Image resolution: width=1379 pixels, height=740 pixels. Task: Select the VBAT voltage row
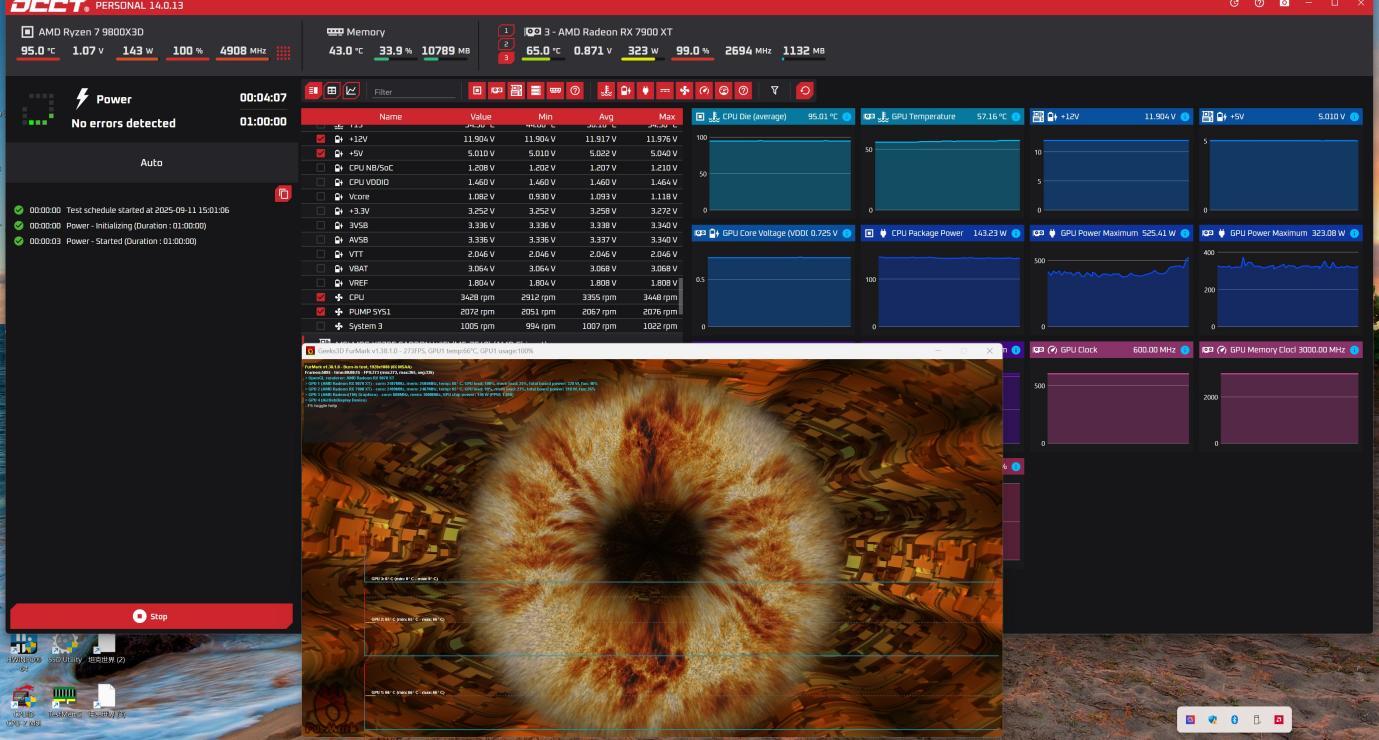(491, 268)
